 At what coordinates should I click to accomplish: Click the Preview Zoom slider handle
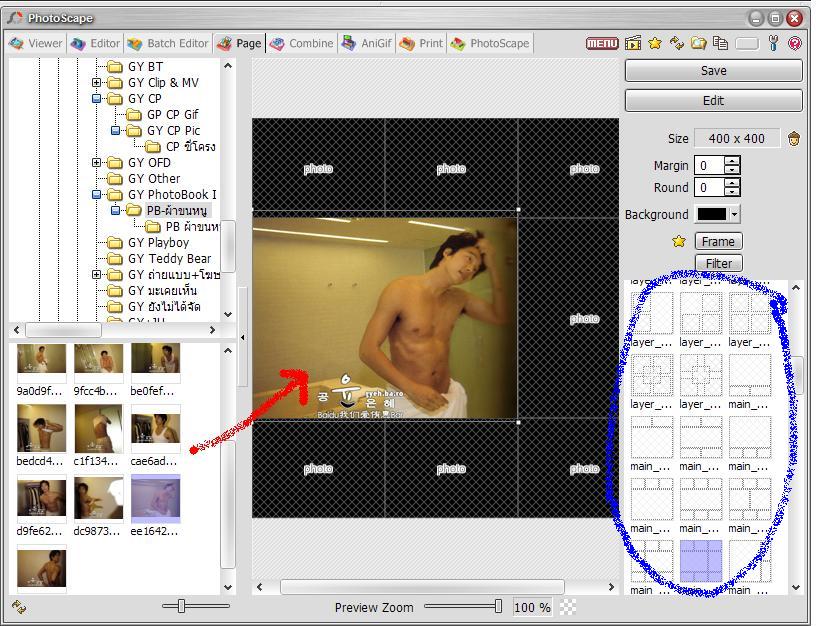click(498, 606)
